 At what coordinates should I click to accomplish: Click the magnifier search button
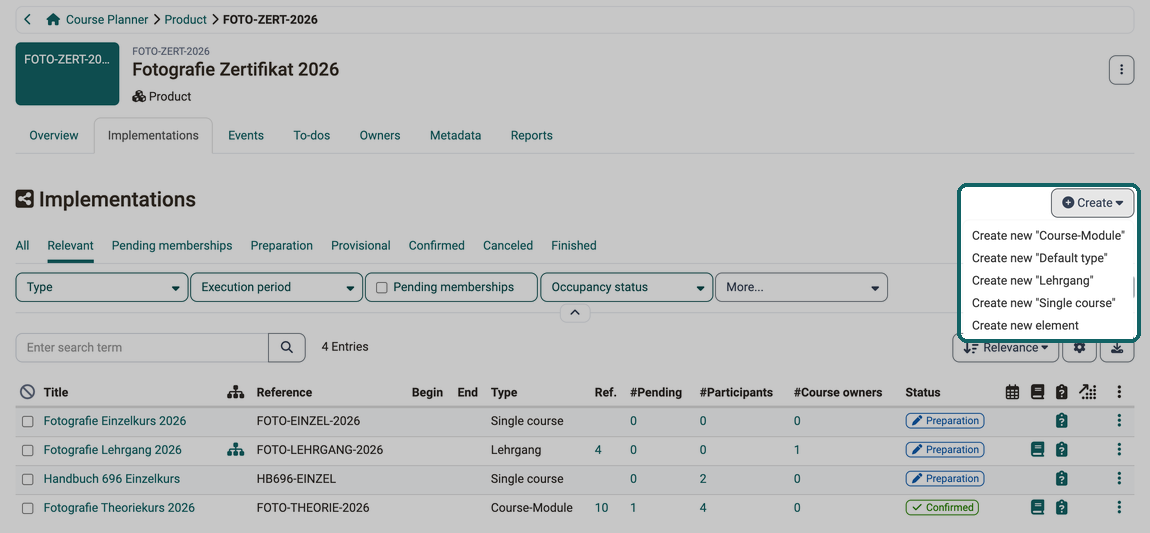point(287,348)
